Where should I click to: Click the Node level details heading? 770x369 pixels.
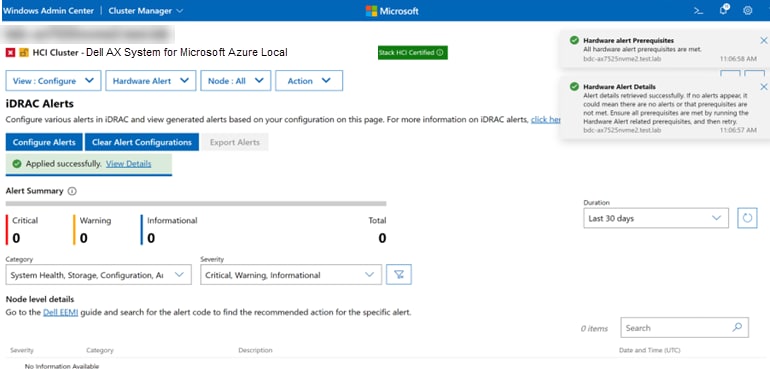(x=40, y=299)
